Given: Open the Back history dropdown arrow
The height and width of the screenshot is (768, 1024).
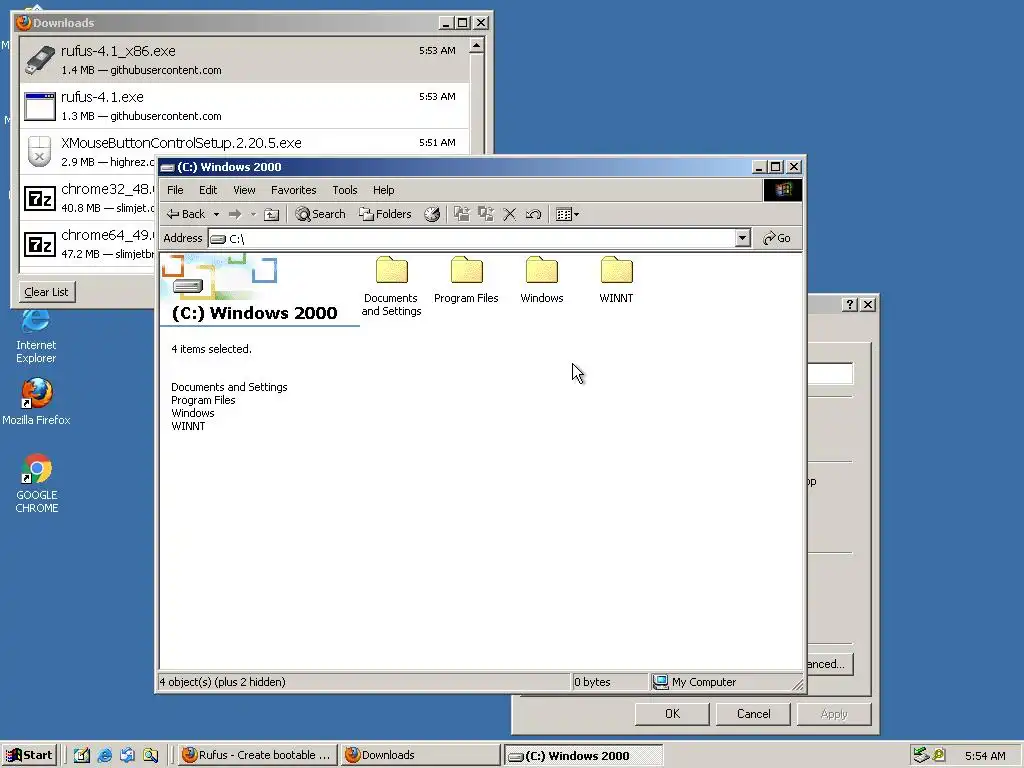Looking at the screenshot, I should 216,214.
